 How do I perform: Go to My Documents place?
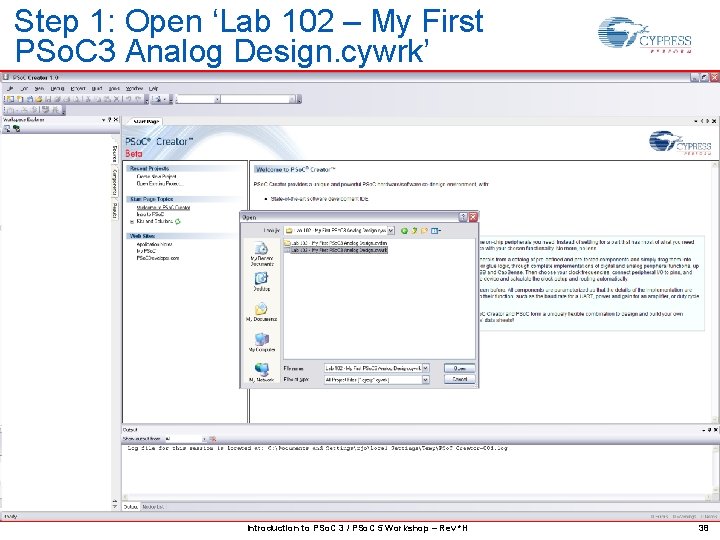tap(262, 312)
